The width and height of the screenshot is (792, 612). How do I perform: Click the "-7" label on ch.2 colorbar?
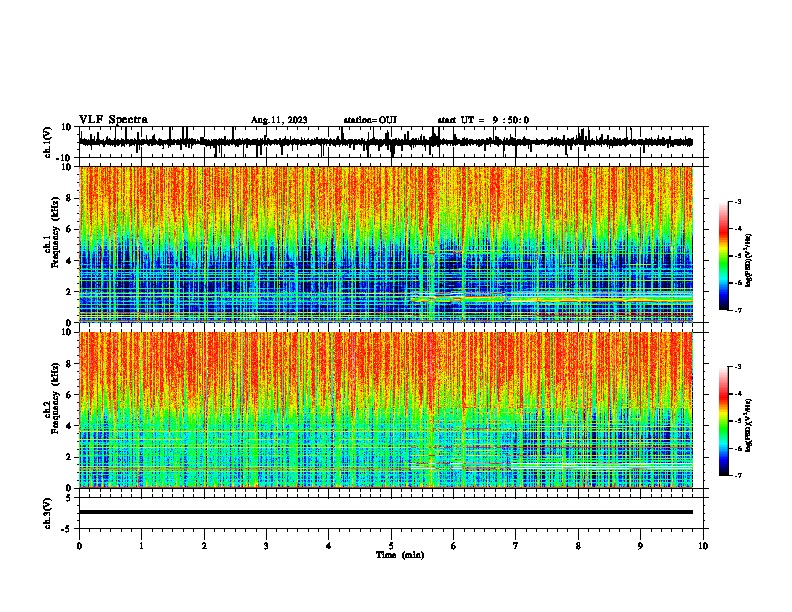pyautogui.click(x=737, y=476)
